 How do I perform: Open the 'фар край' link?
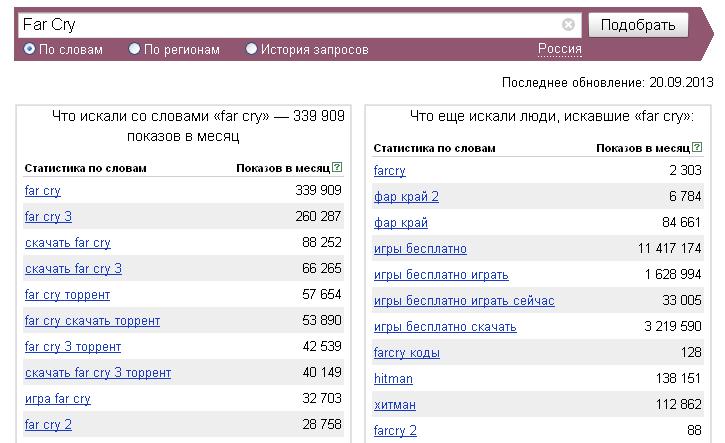pos(400,222)
